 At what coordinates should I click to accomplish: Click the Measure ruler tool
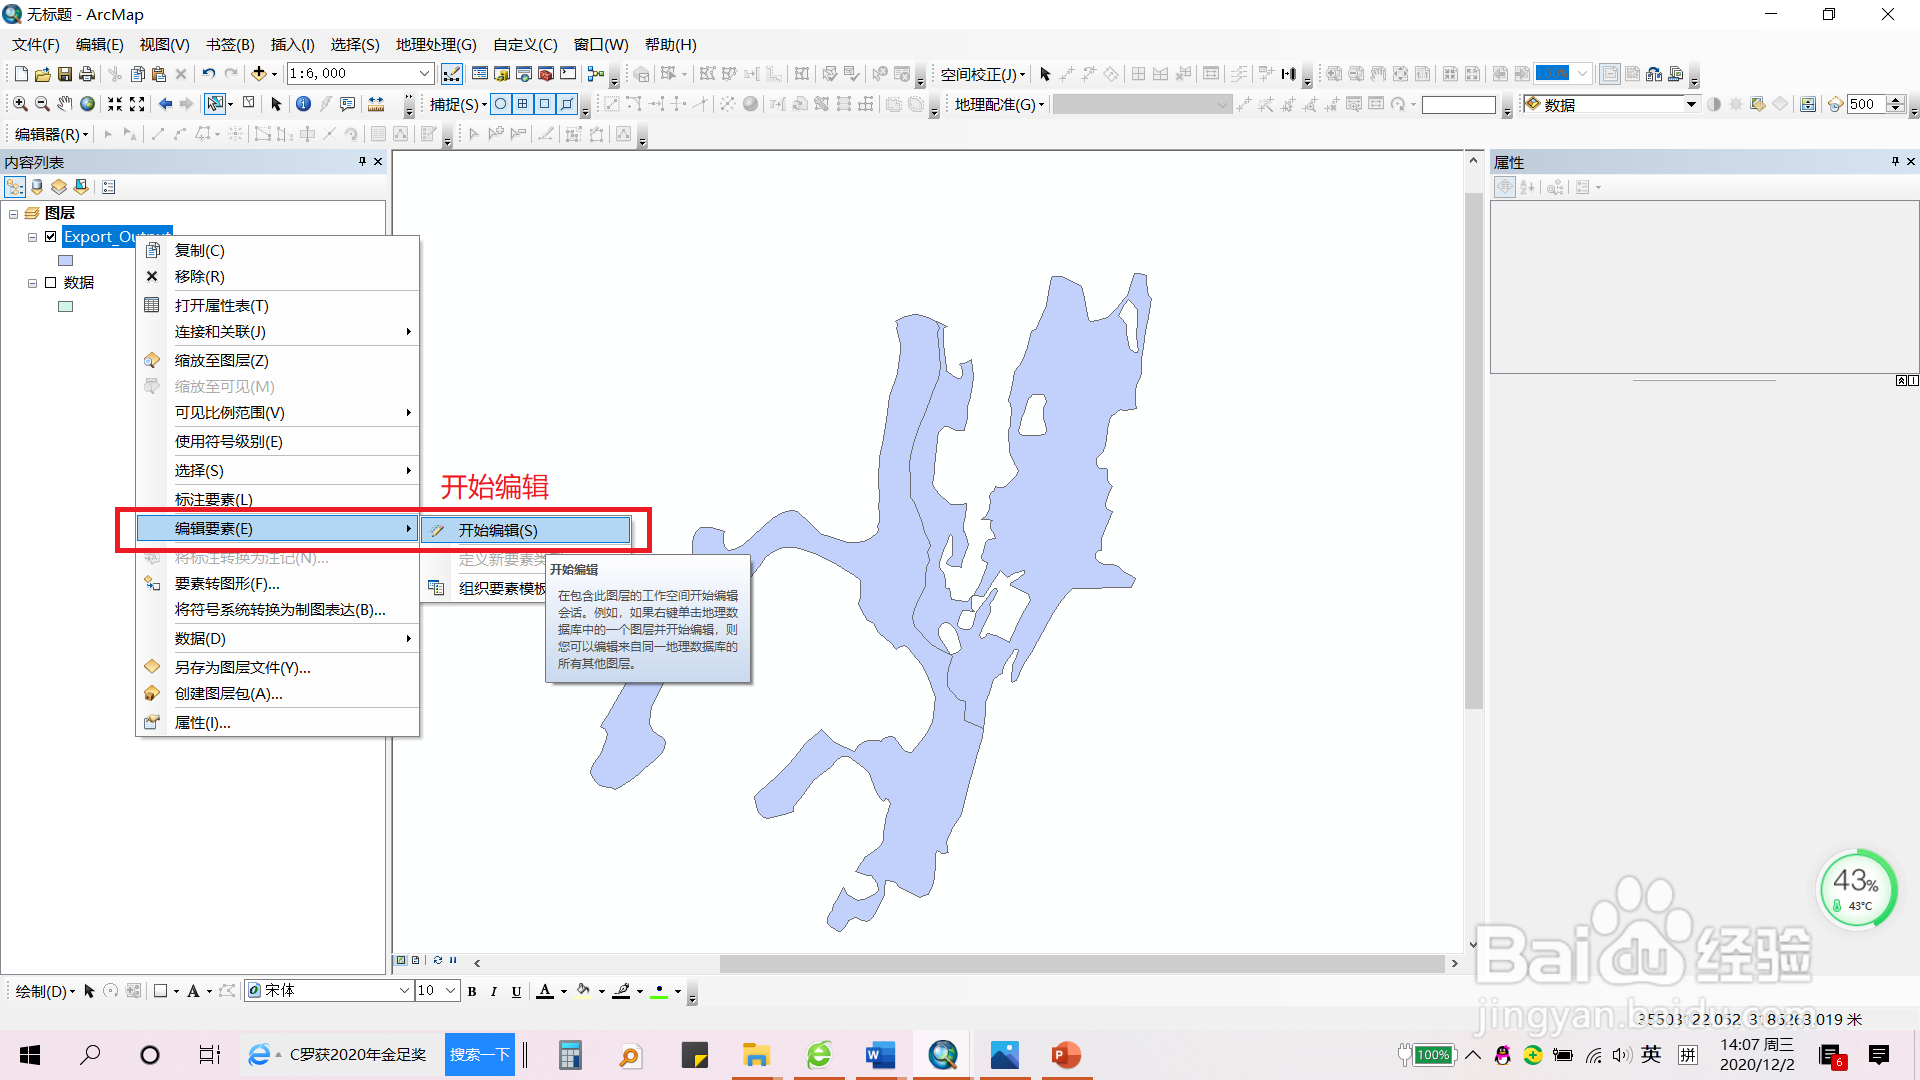pos(376,104)
